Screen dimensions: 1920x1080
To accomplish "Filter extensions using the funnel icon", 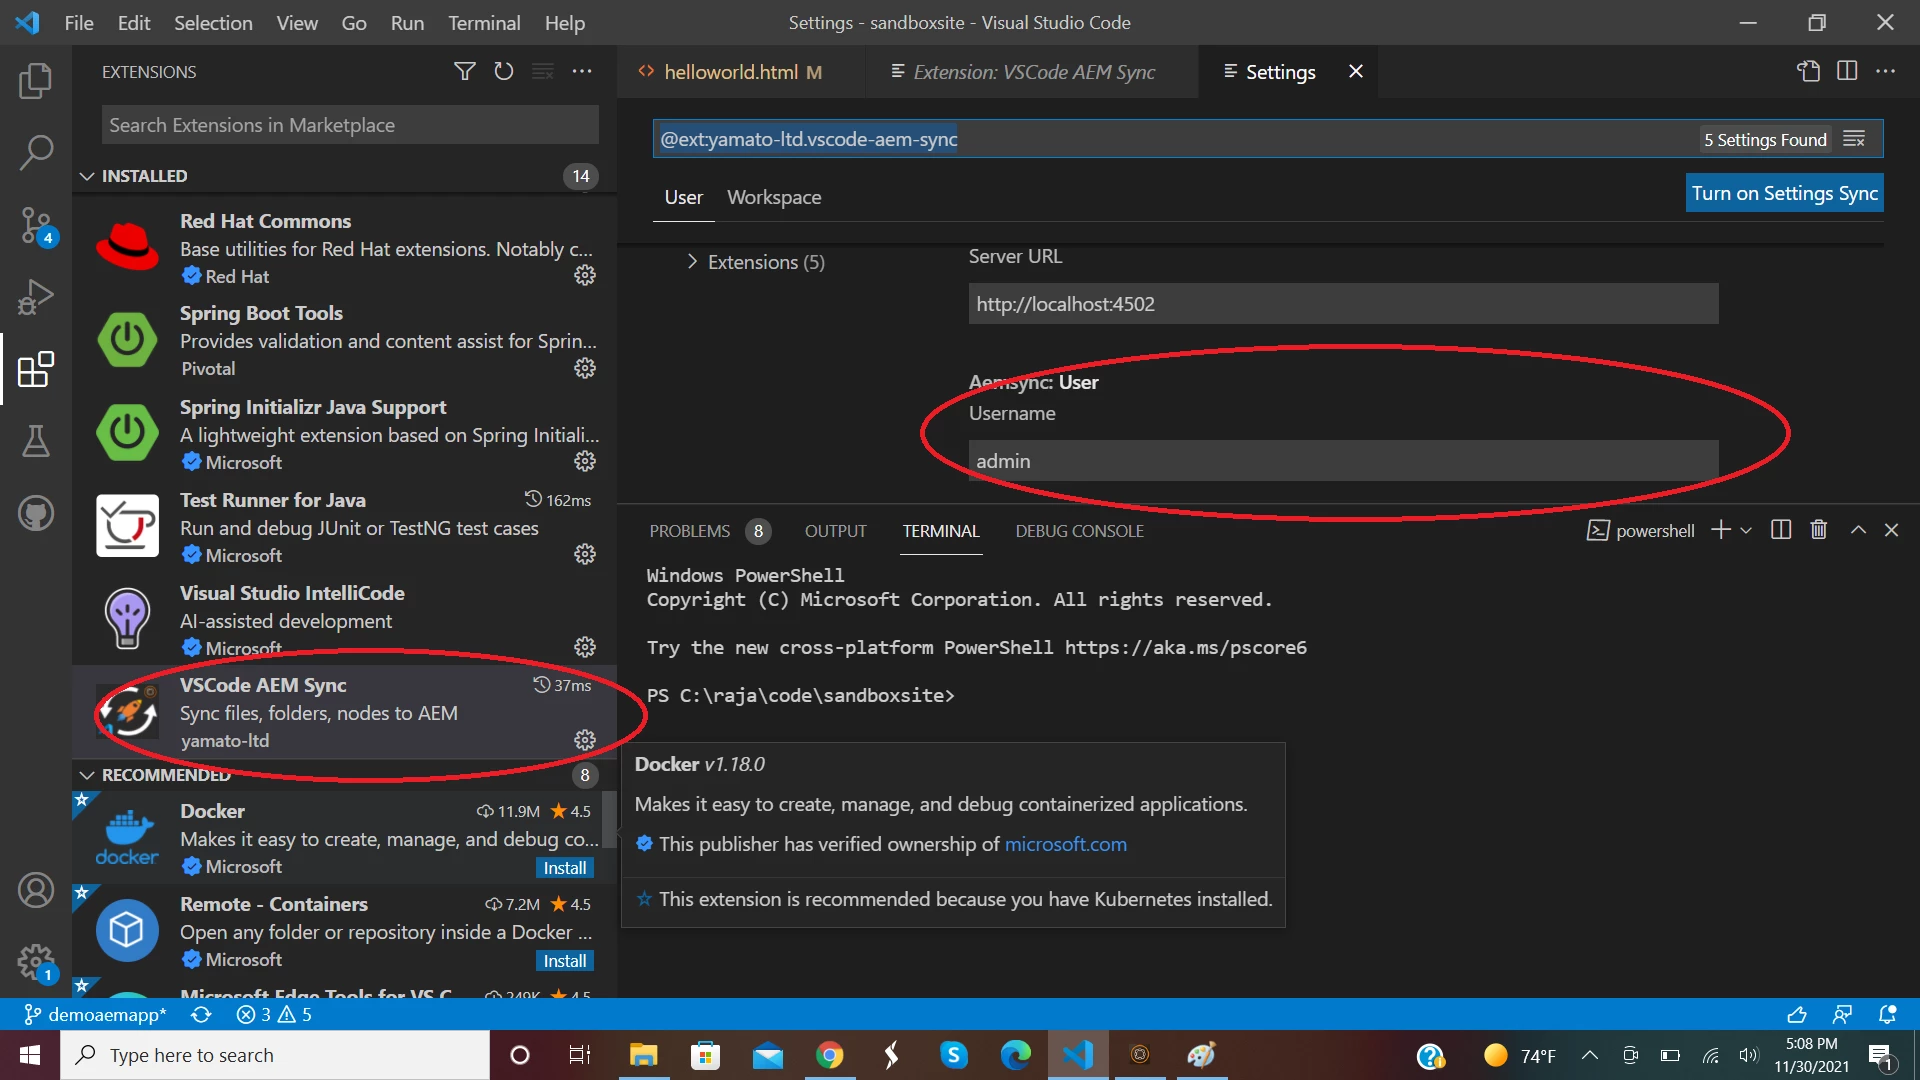I will (464, 72).
